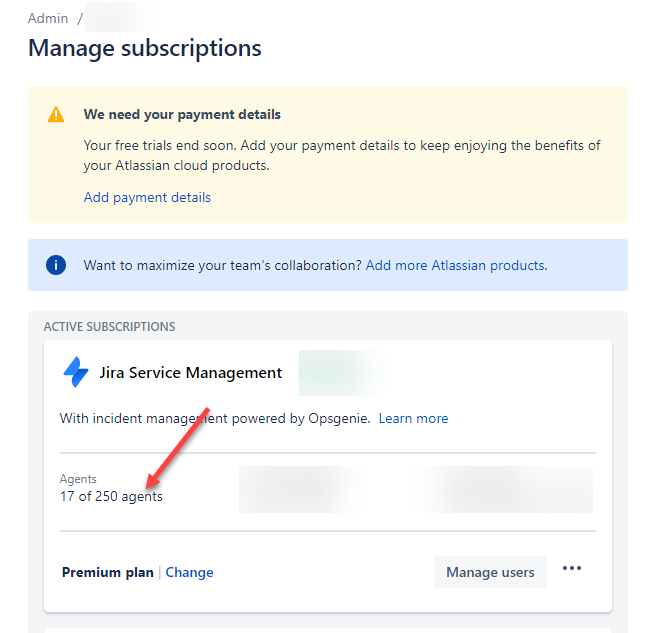Image resolution: width=660 pixels, height=633 pixels.
Task: Click the 17 of 250 agents count
Action: (111, 497)
